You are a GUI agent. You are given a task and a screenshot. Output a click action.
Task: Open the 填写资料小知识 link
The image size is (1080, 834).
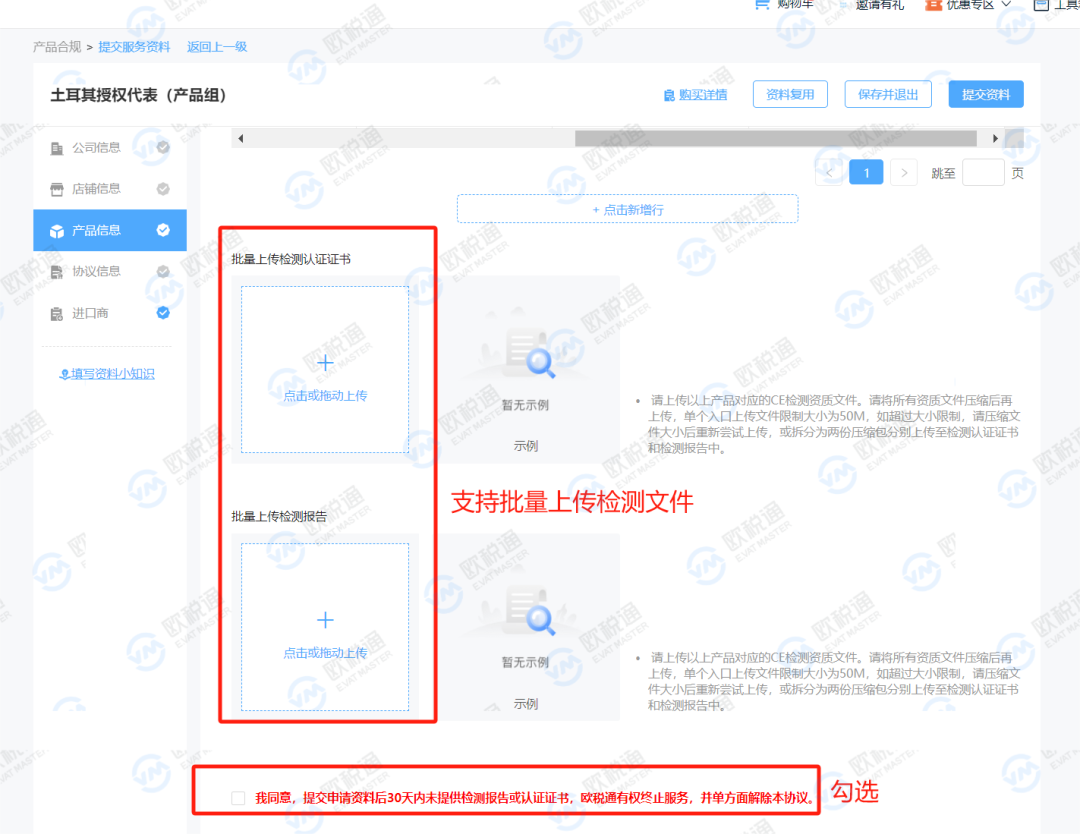click(x=106, y=372)
